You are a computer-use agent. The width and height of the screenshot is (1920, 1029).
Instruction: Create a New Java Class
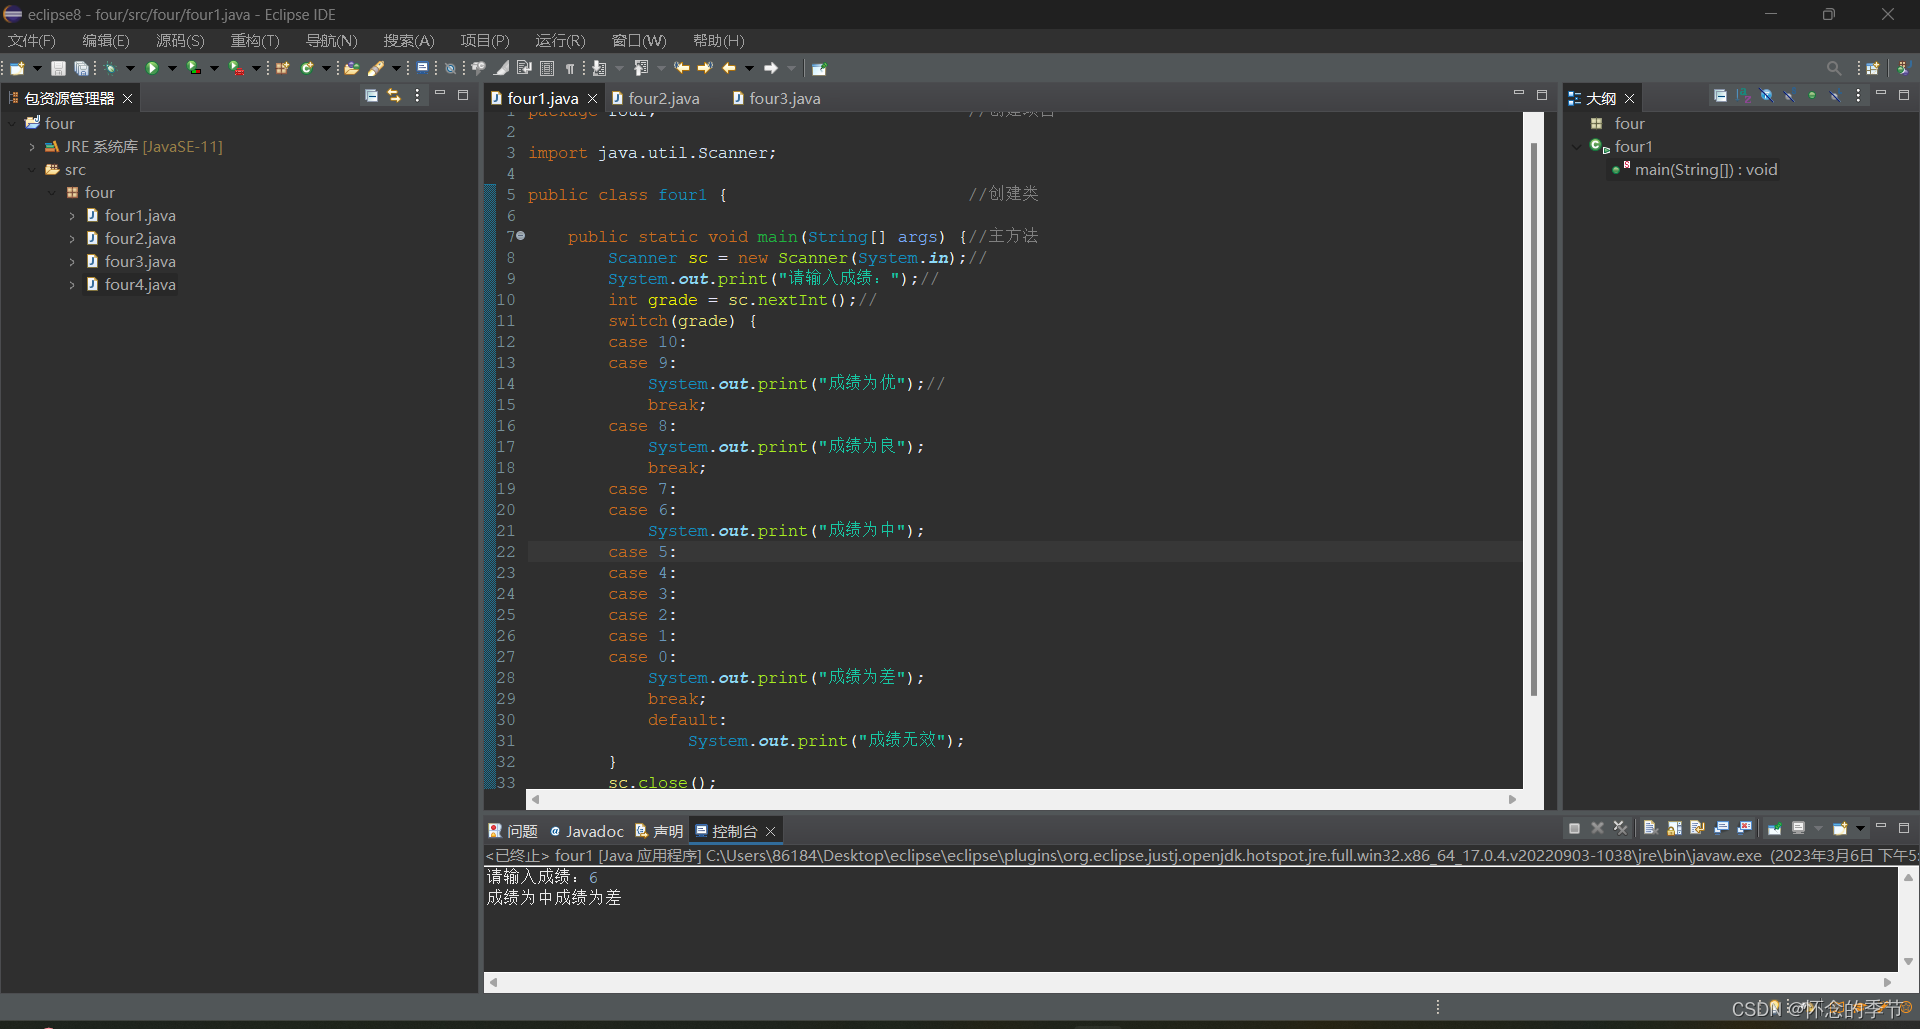(x=307, y=67)
